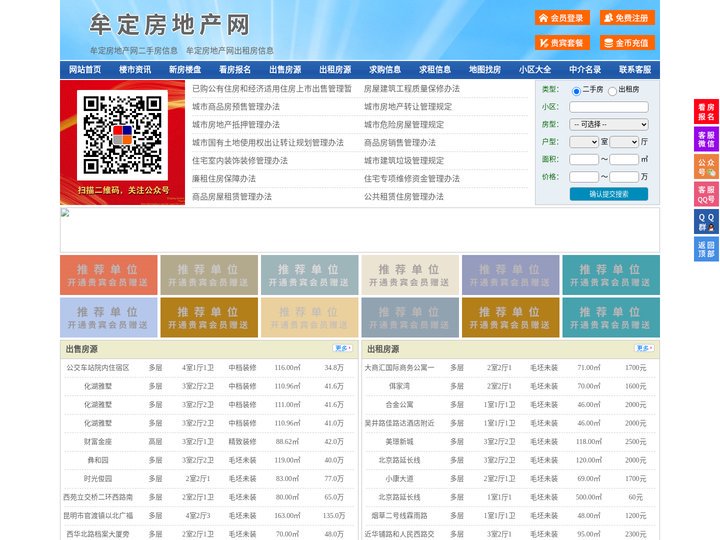
Task: Click the purple 客服微信 sidebar icon
Action: tap(706, 139)
